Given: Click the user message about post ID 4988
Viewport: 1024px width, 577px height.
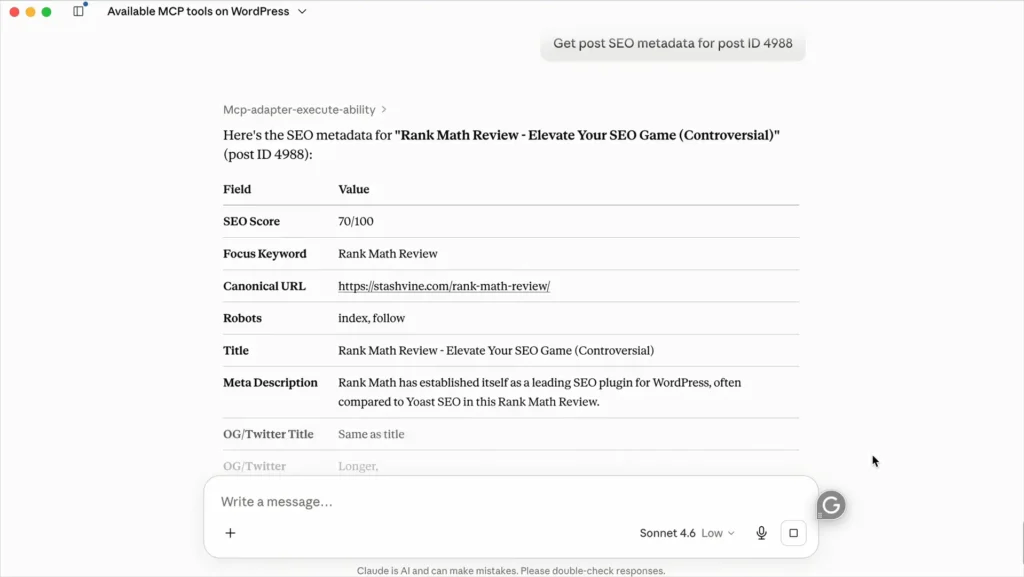Looking at the screenshot, I should pos(673,43).
